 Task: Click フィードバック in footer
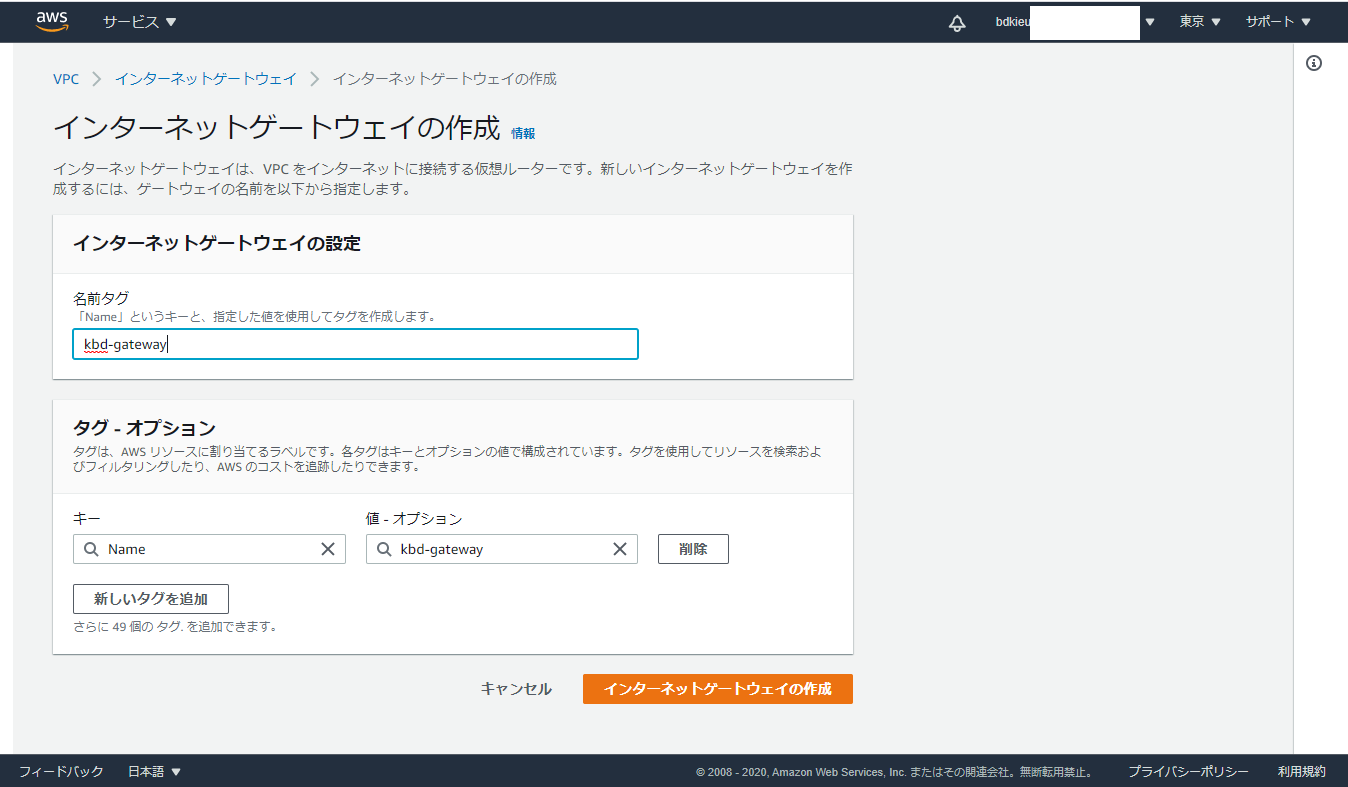pos(61,772)
